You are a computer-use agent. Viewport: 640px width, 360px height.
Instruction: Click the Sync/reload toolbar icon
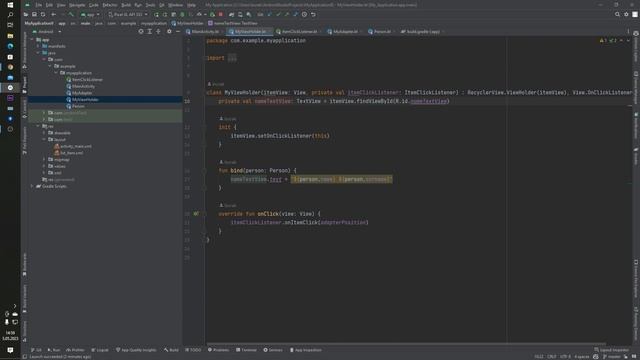(x=43, y=14)
